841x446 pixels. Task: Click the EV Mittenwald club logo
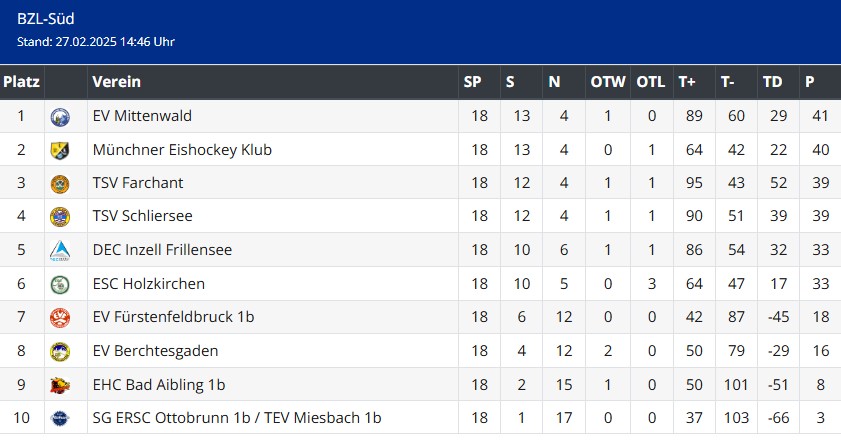(x=60, y=116)
